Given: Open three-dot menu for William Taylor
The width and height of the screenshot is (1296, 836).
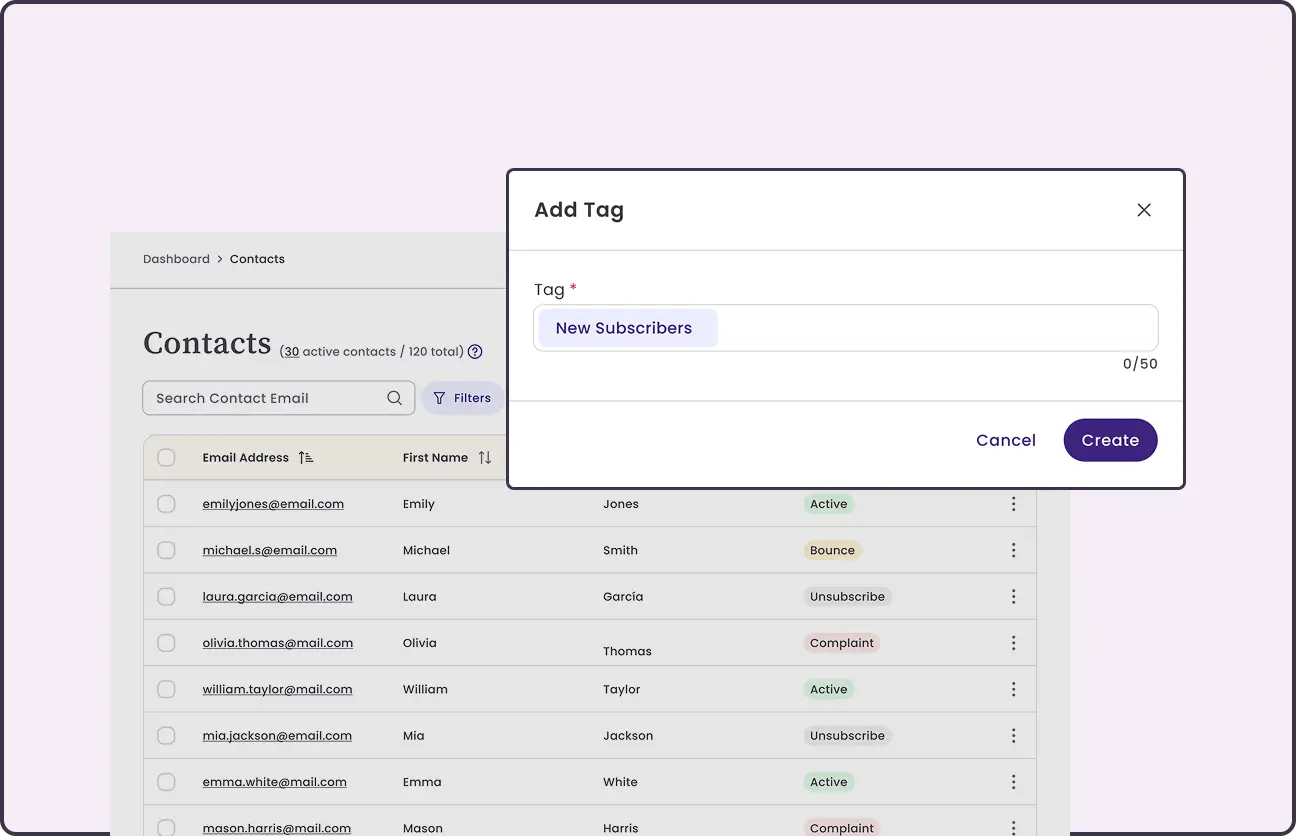Looking at the screenshot, I should coord(1013,689).
